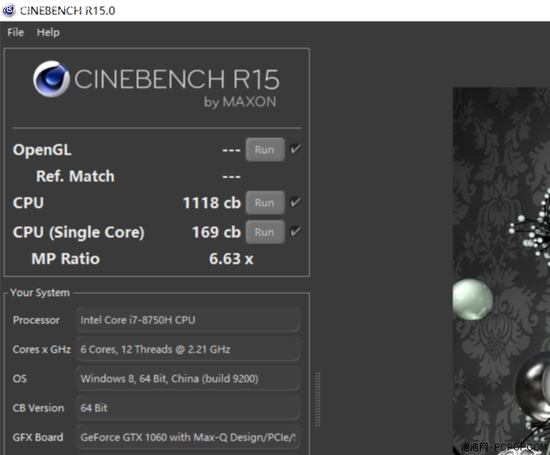The width and height of the screenshot is (550, 455).
Task: Click the dotted panel splitter handle
Action: tap(317, 399)
